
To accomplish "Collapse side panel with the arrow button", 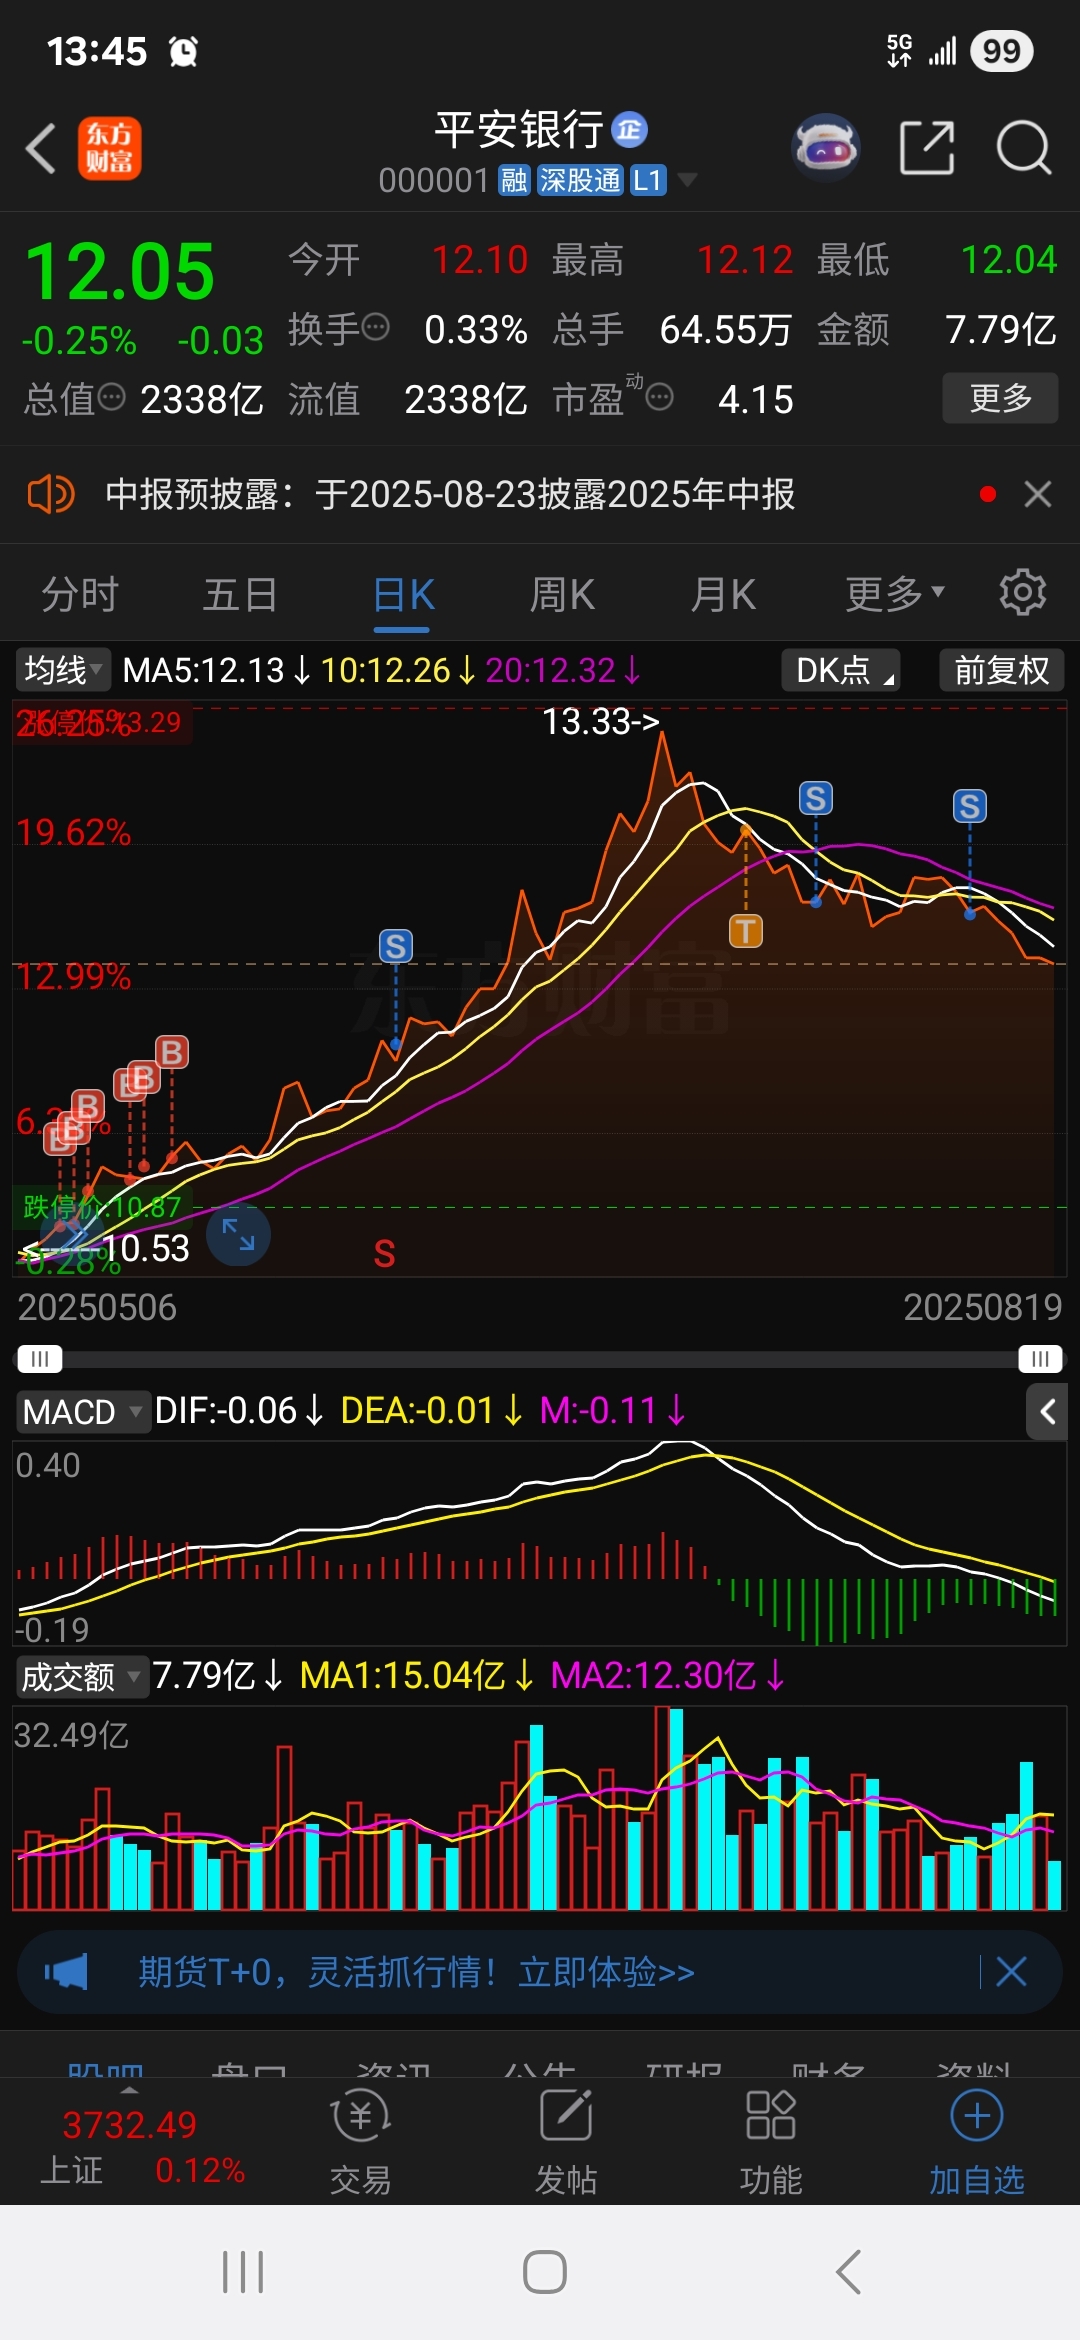I will 1047,1412.
